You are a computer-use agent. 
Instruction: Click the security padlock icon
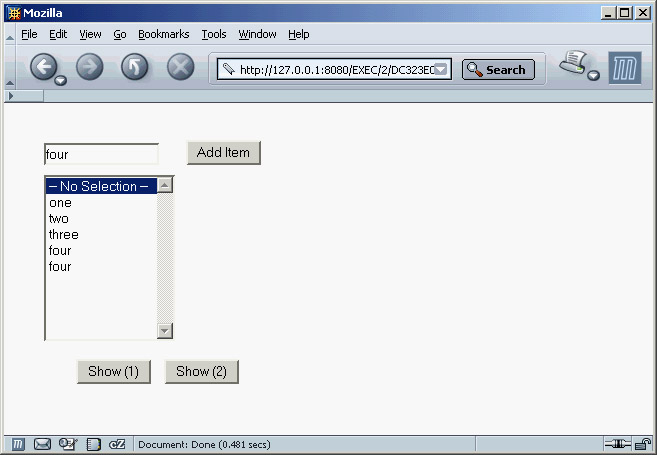(641, 444)
